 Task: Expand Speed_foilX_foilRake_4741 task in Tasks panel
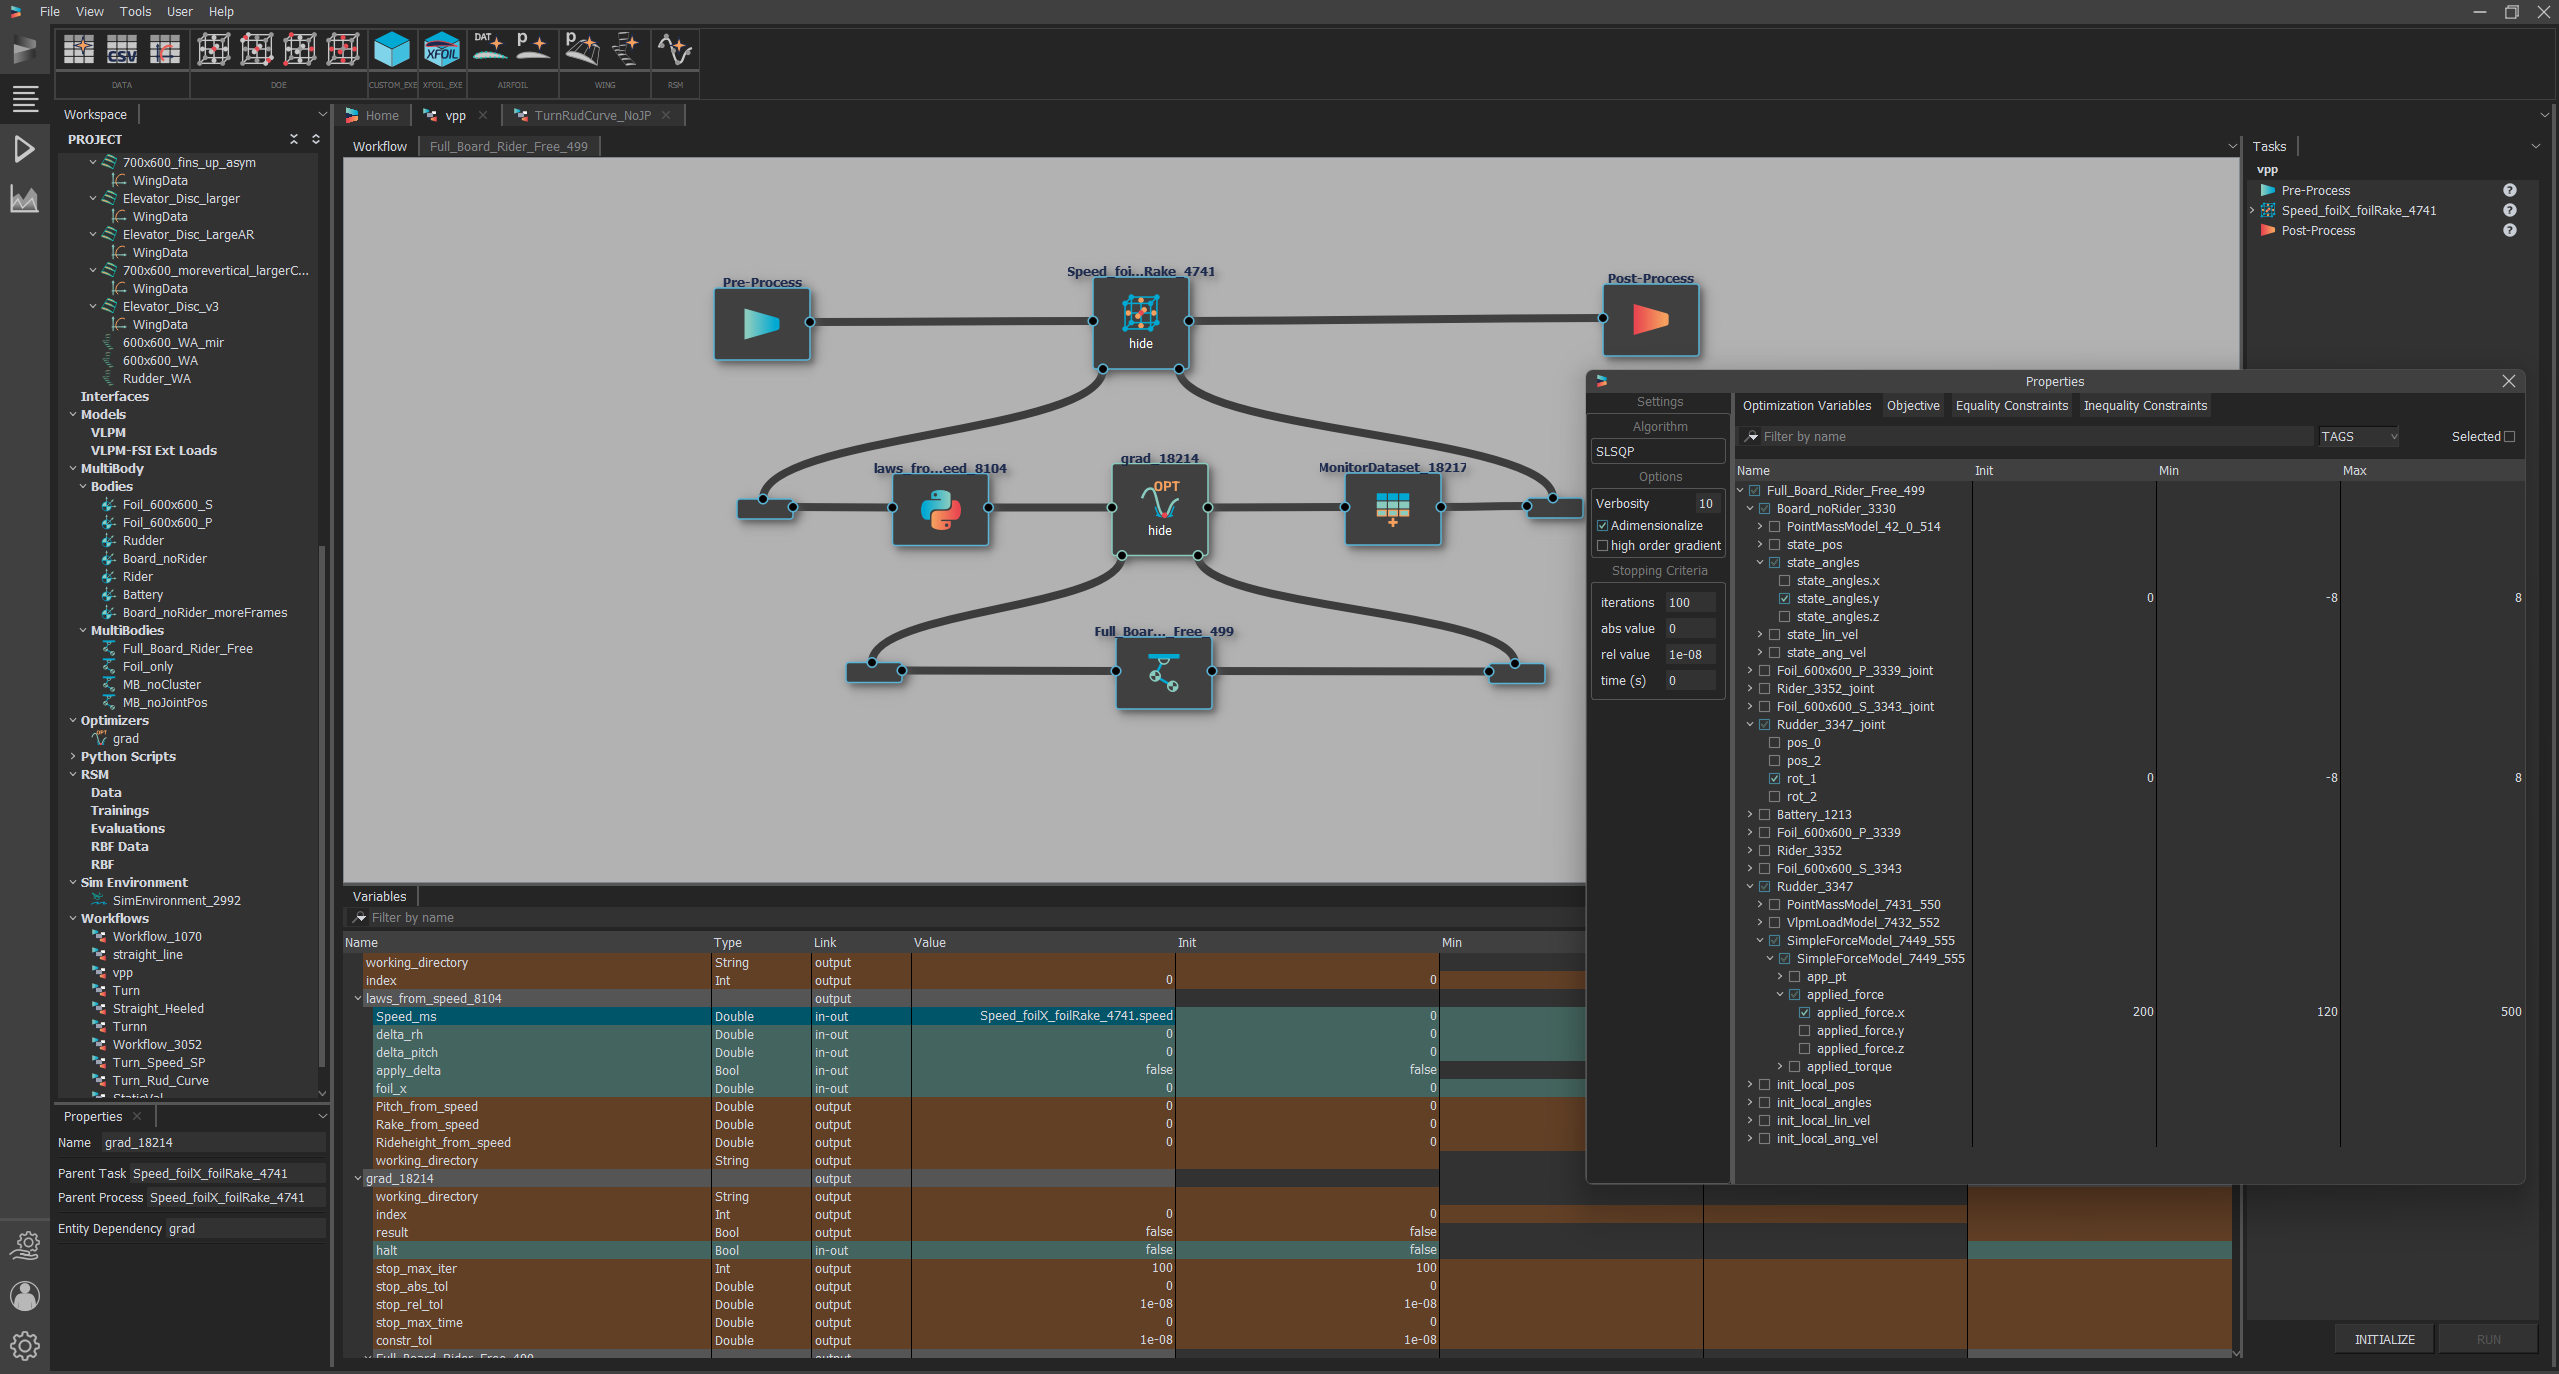tap(2252, 210)
